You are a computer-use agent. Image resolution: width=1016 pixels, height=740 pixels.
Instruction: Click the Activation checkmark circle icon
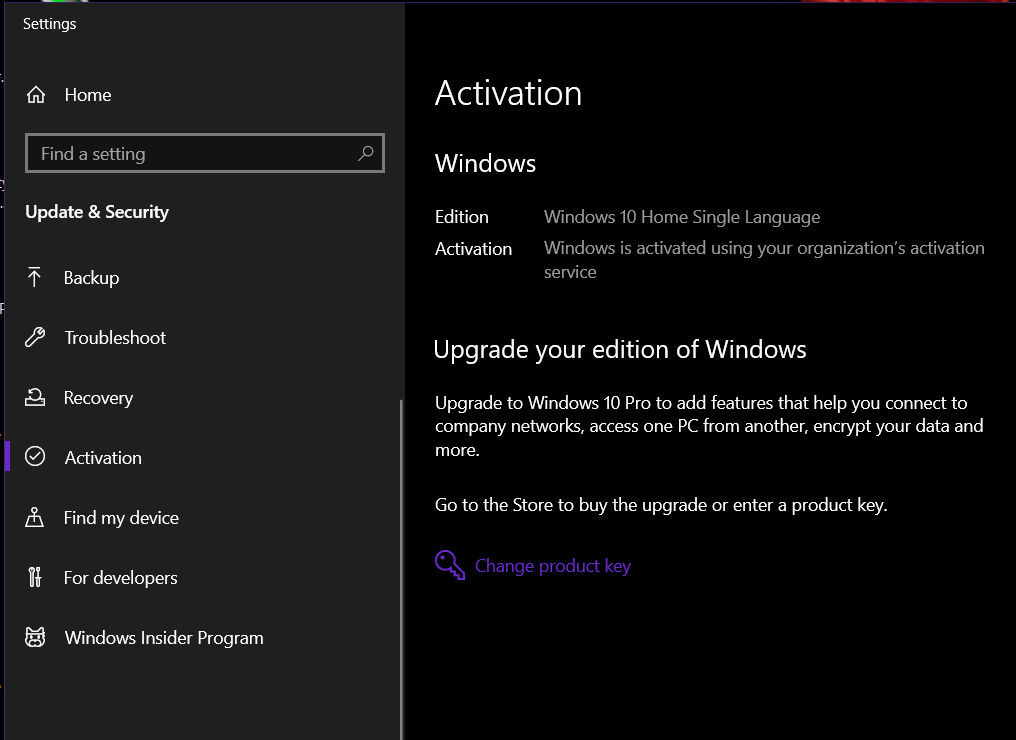(x=35, y=457)
